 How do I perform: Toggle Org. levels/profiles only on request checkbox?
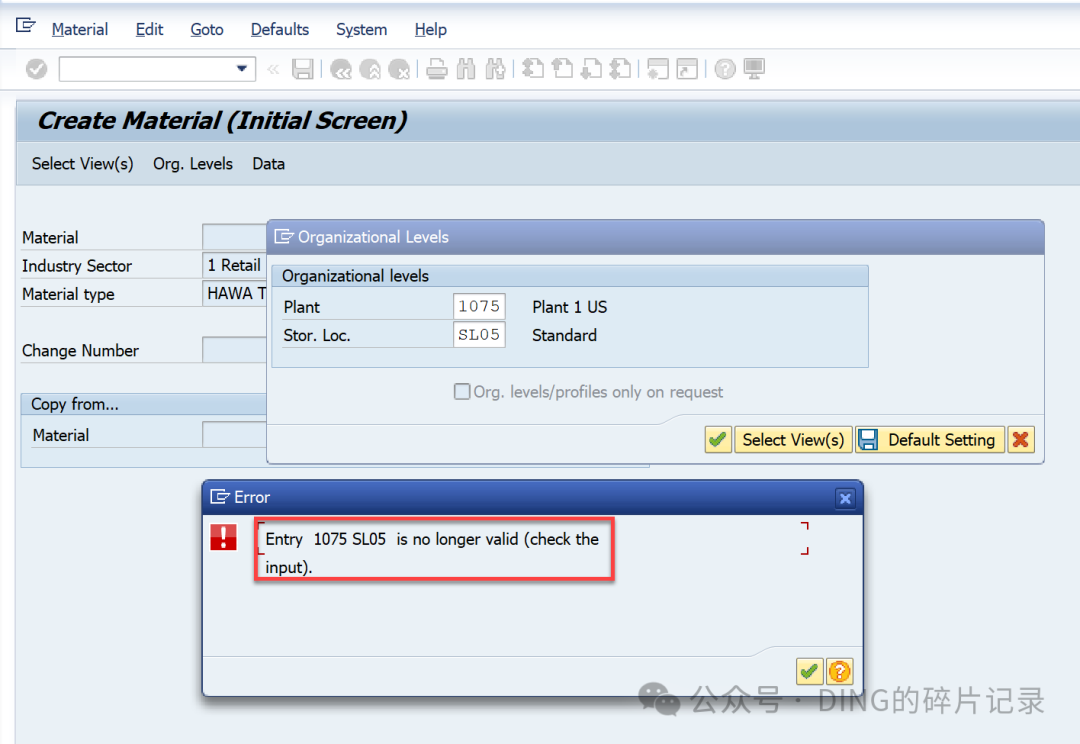click(x=462, y=391)
